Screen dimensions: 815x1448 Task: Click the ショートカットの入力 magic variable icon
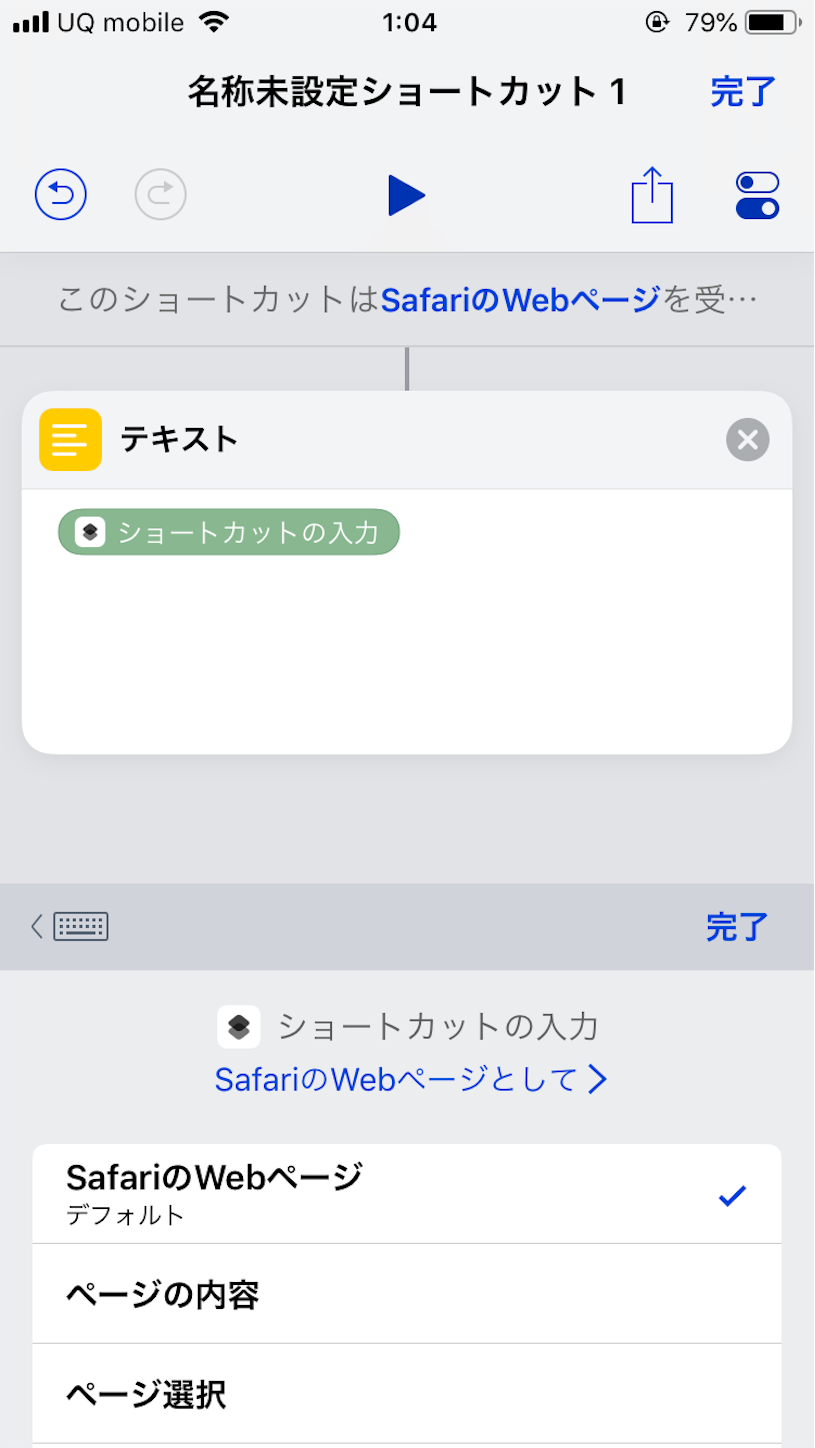(x=239, y=1026)
